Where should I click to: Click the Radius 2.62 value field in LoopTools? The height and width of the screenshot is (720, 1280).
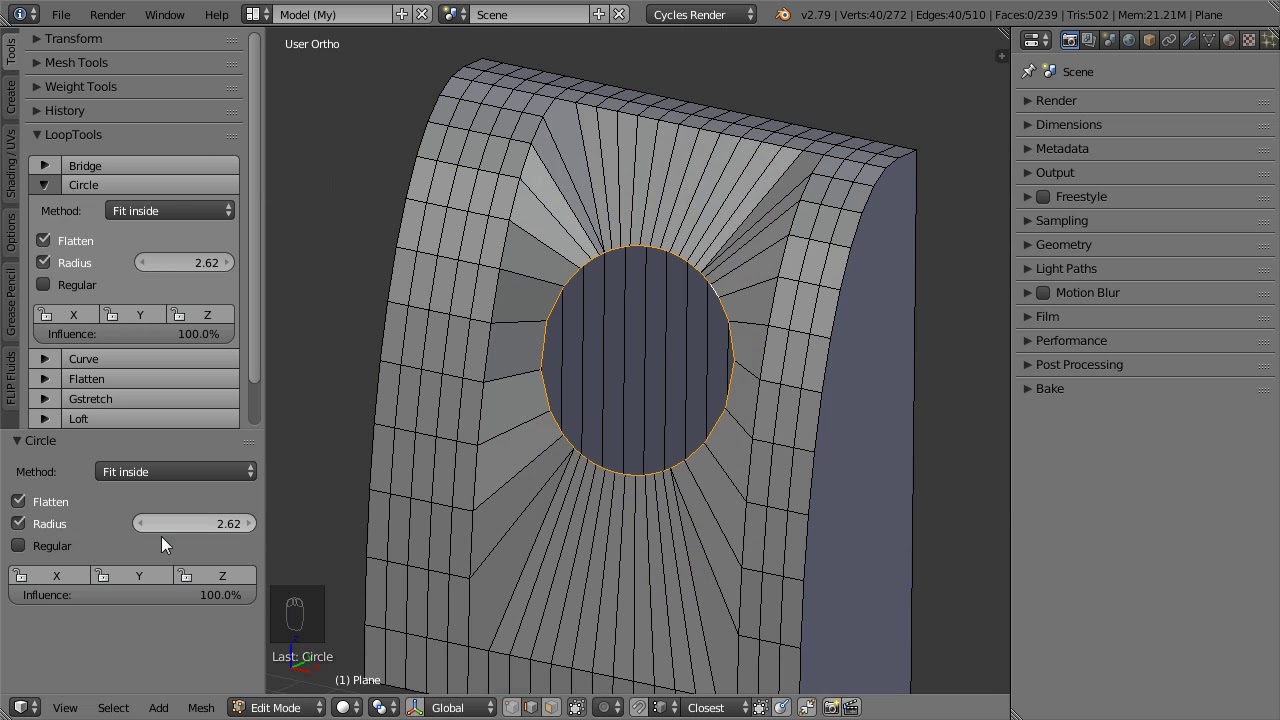(185, 263)
